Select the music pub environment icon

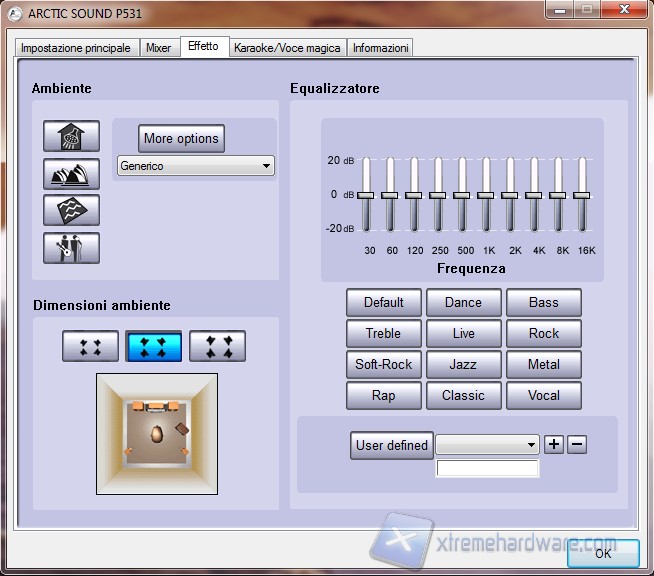[72, 247]
